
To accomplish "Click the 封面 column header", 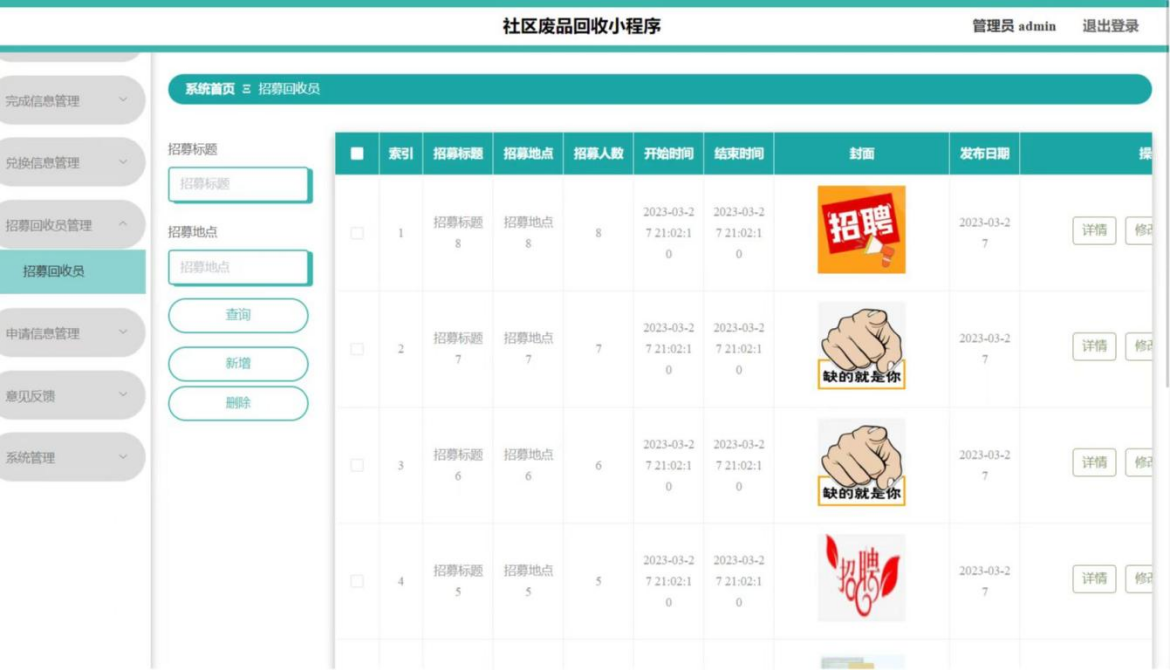I will (x=861, y=153).
